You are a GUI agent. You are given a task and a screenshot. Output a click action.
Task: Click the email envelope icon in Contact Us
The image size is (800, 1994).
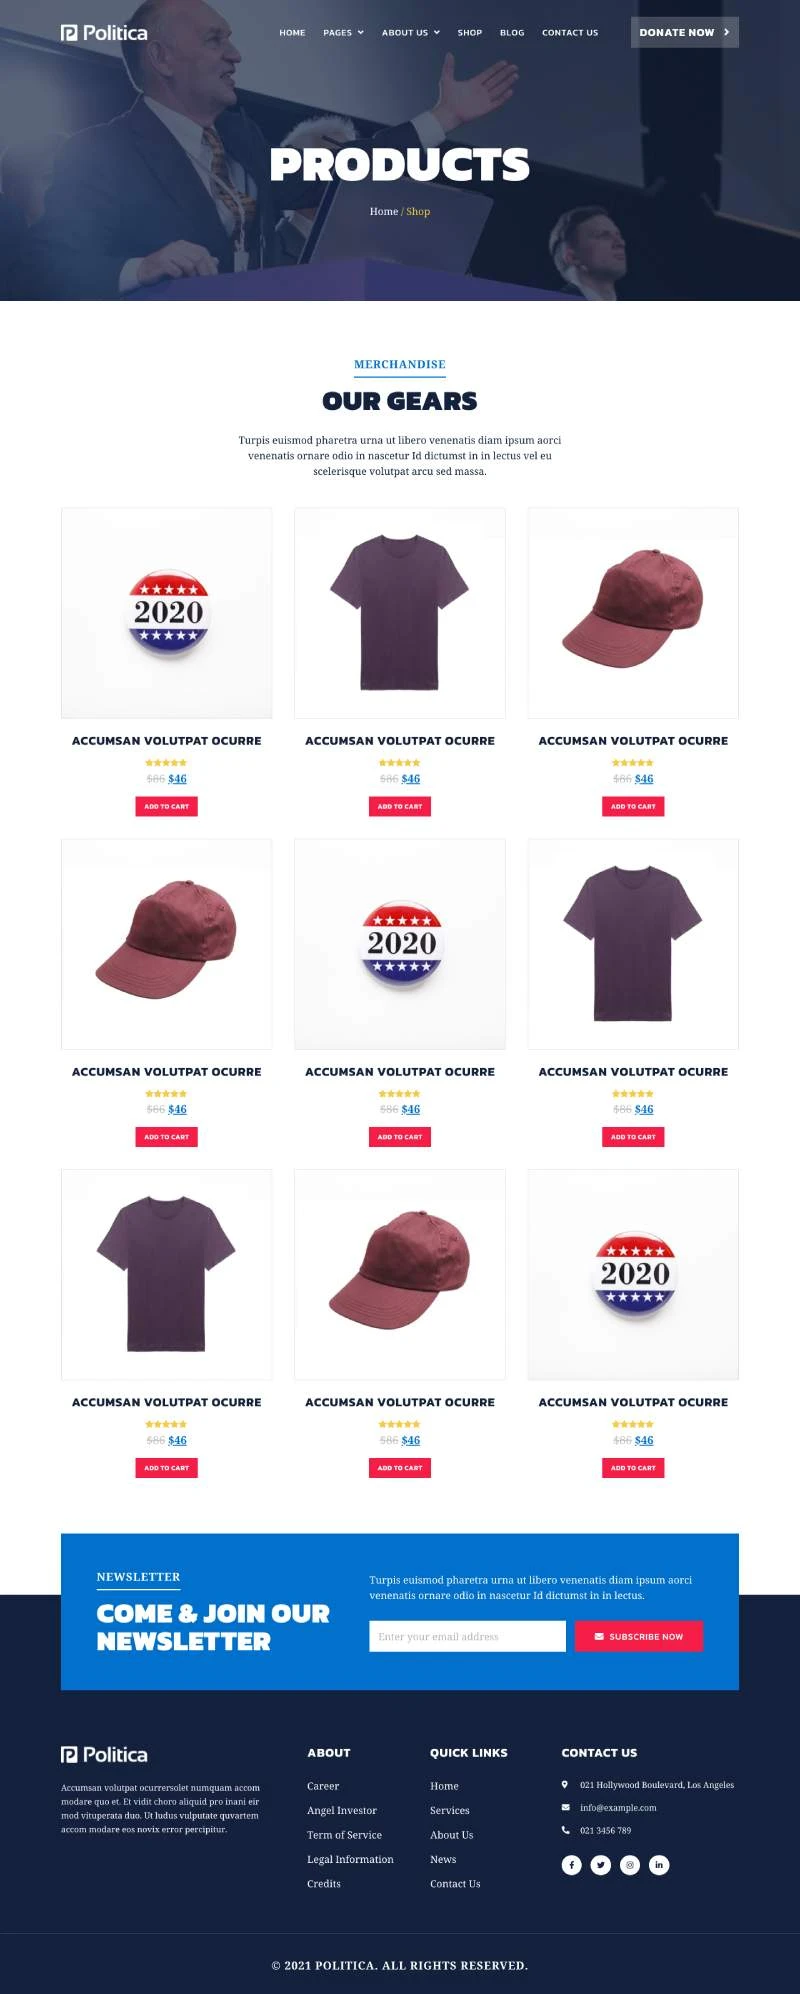[x=566, y=1807]
